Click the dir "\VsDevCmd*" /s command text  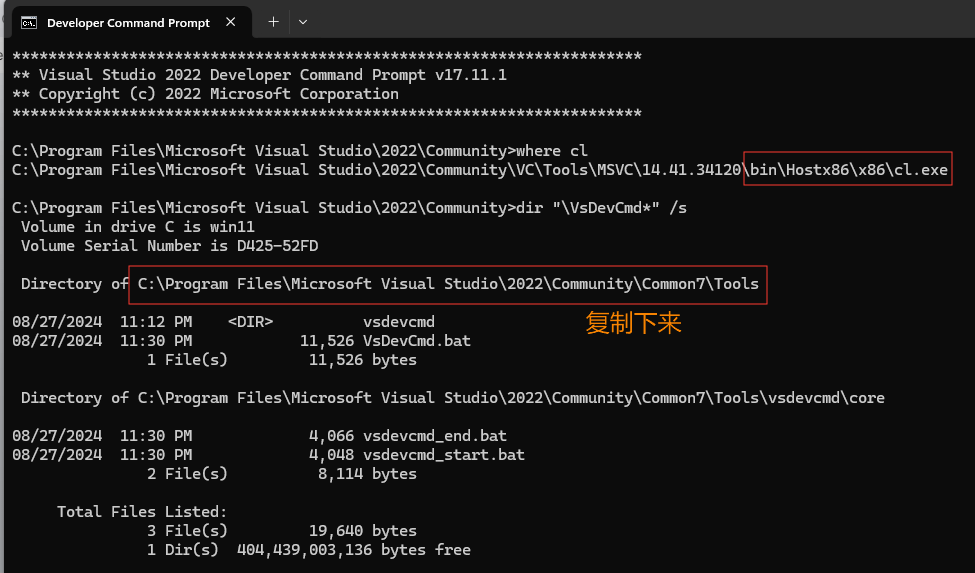point(600,208)
